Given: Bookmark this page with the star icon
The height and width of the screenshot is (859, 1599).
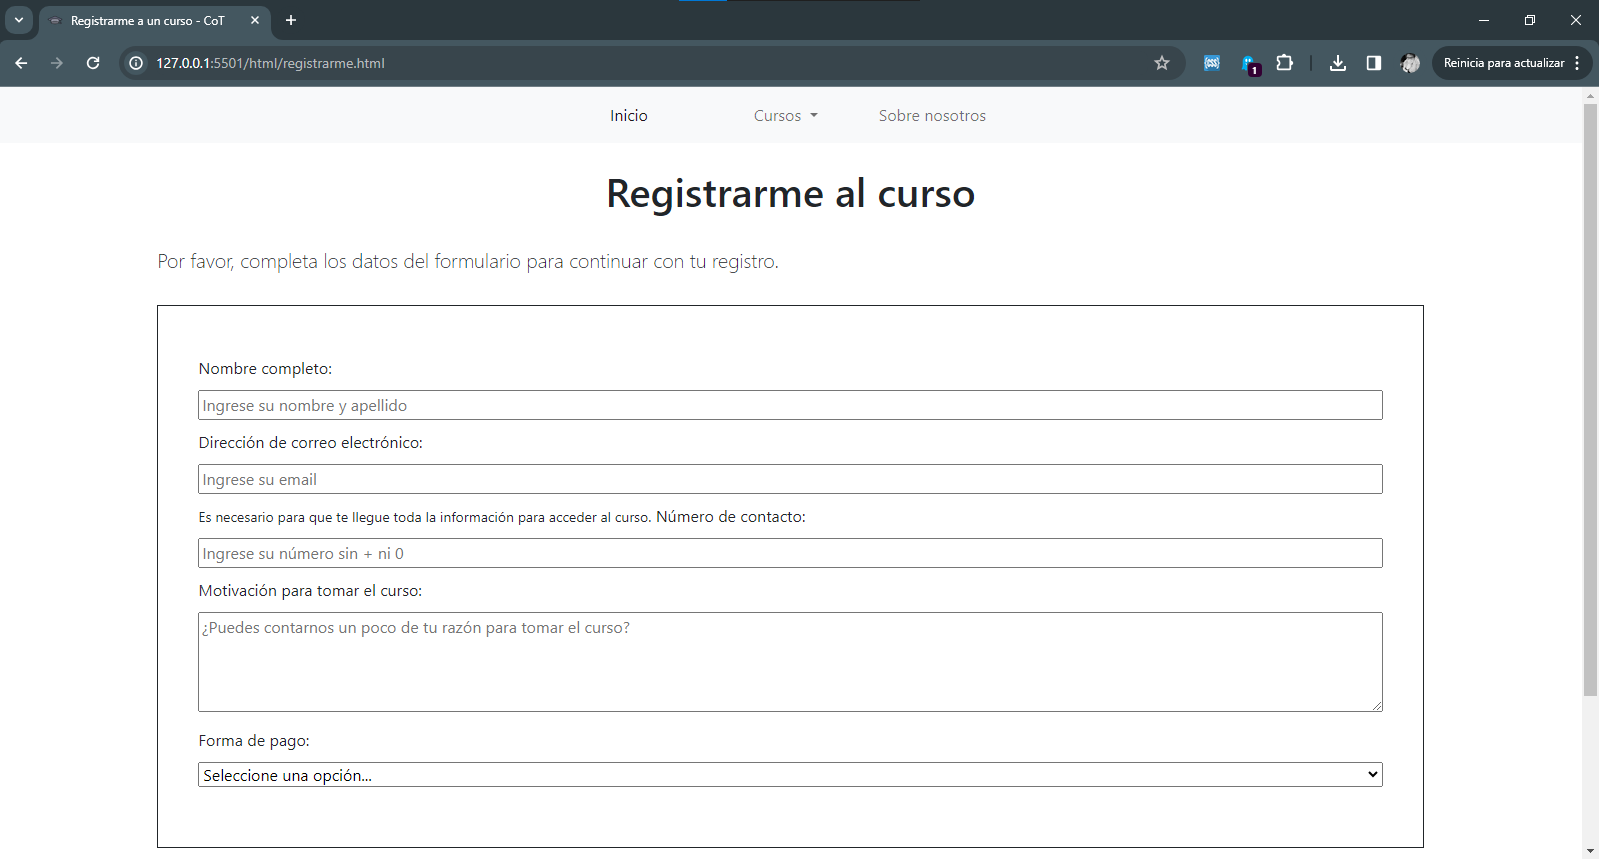Looking at the screenshot, I should click(1162, 63).
